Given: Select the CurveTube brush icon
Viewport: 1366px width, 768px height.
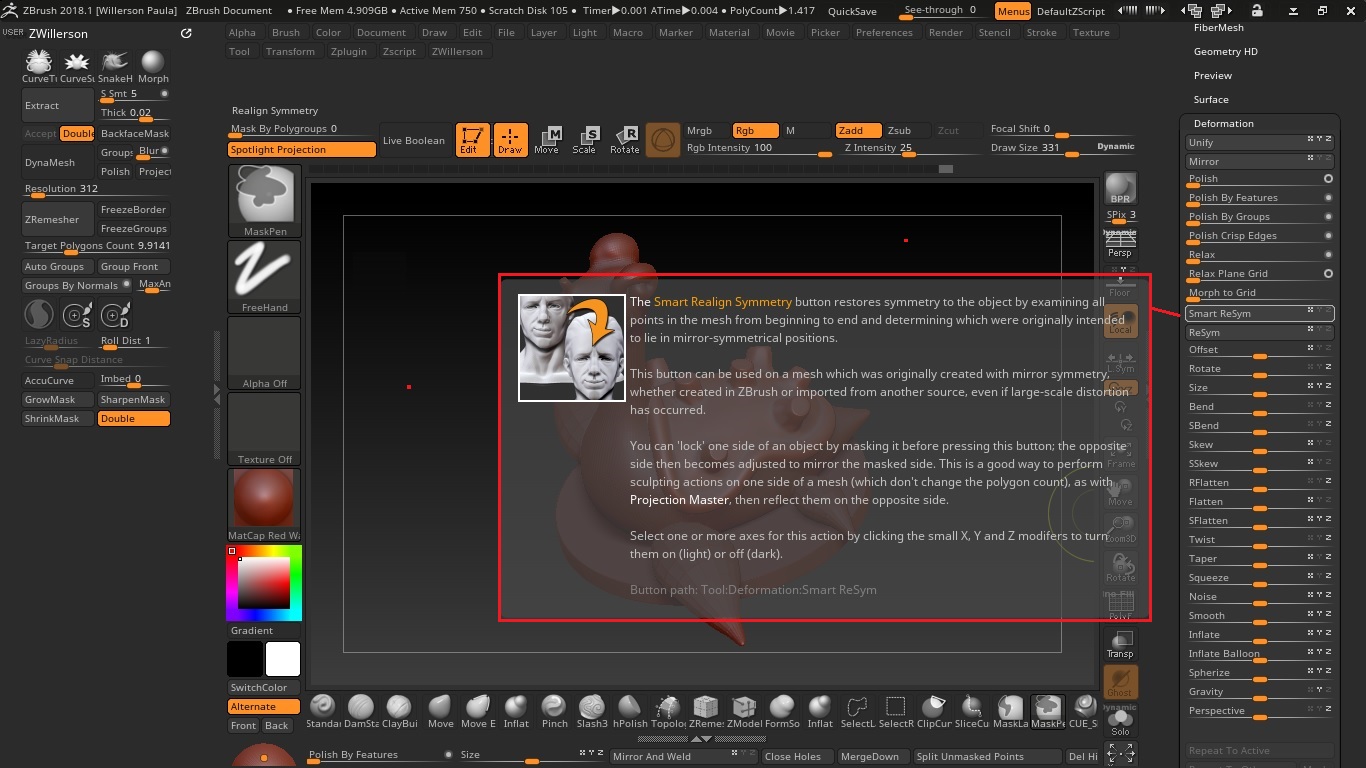Looking at the screenshot, I should click(x=39, y=67).
